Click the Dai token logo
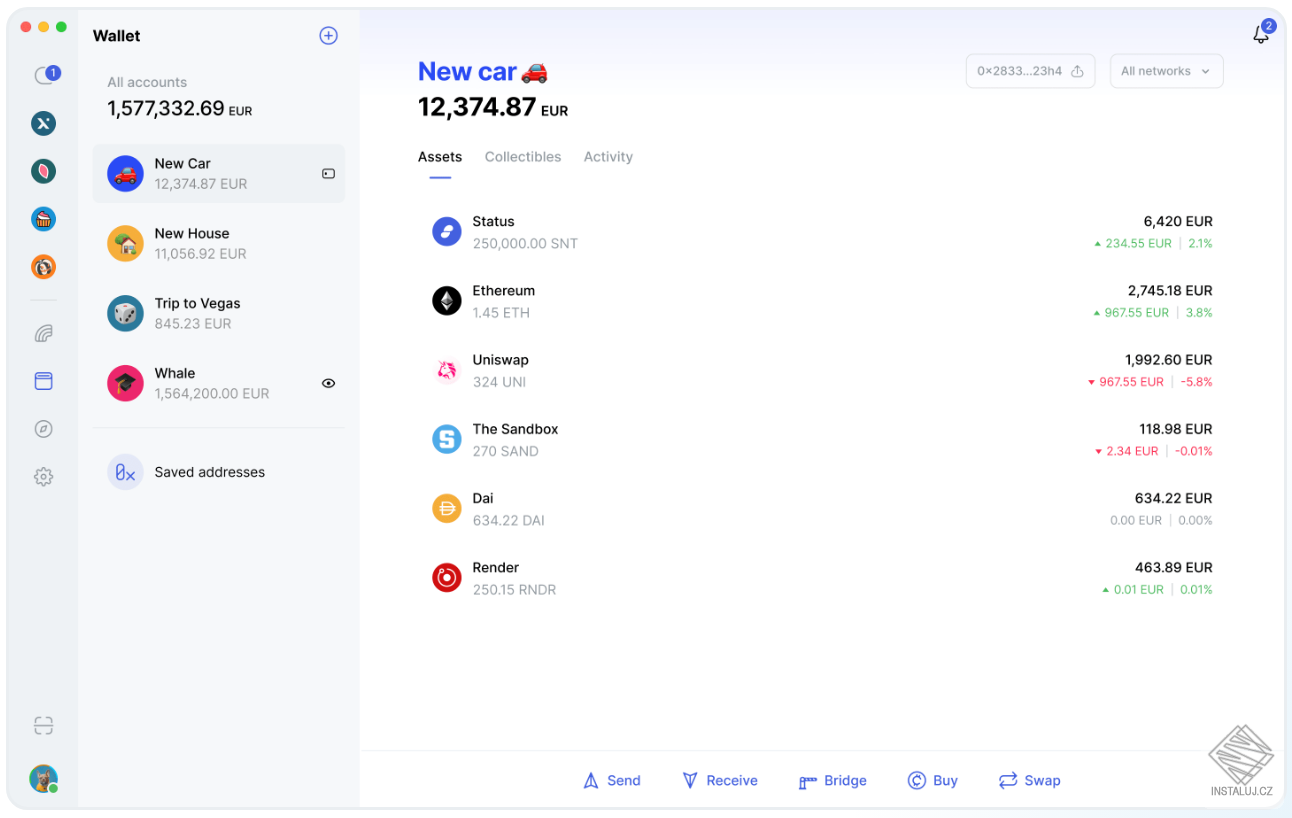The height and width of the screenshot is (818, 1292). 446,509
